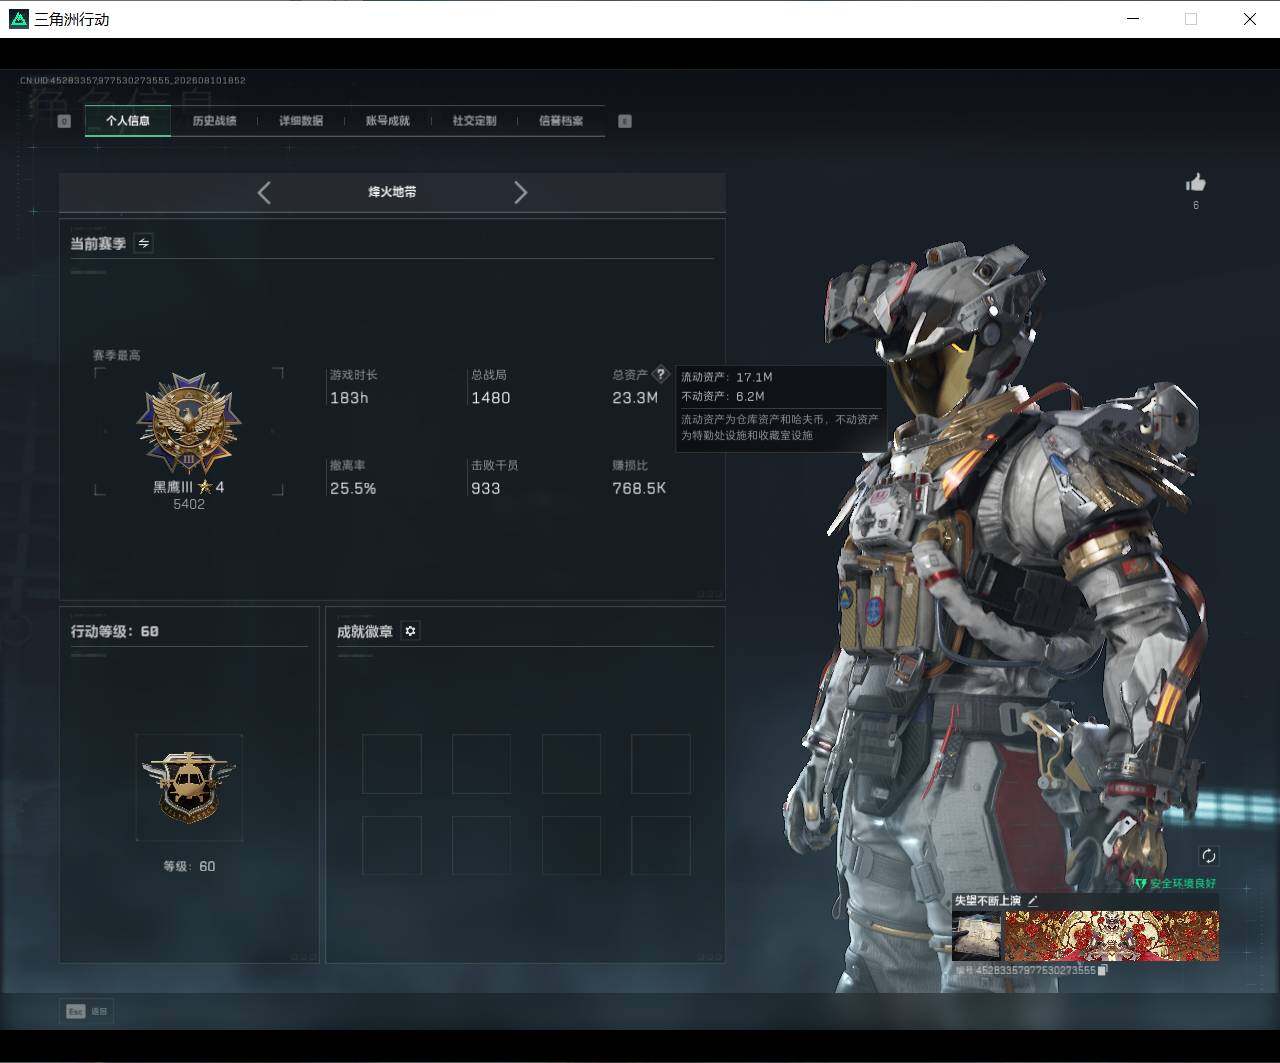Give a thumbs-up like to this profile
Image resolution: width=1280 pixels, height=1063 pixels.
coord(1196,182)
